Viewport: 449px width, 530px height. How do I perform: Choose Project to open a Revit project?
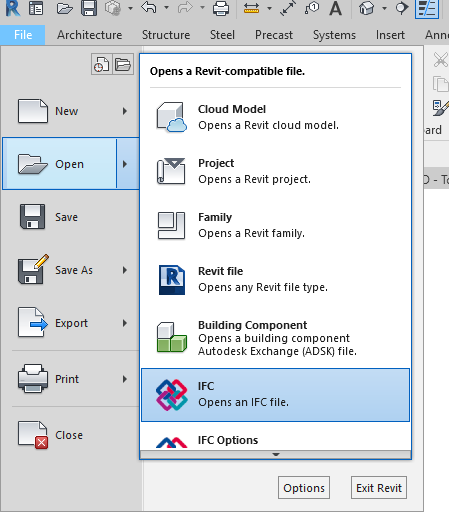tap(275, 171)
